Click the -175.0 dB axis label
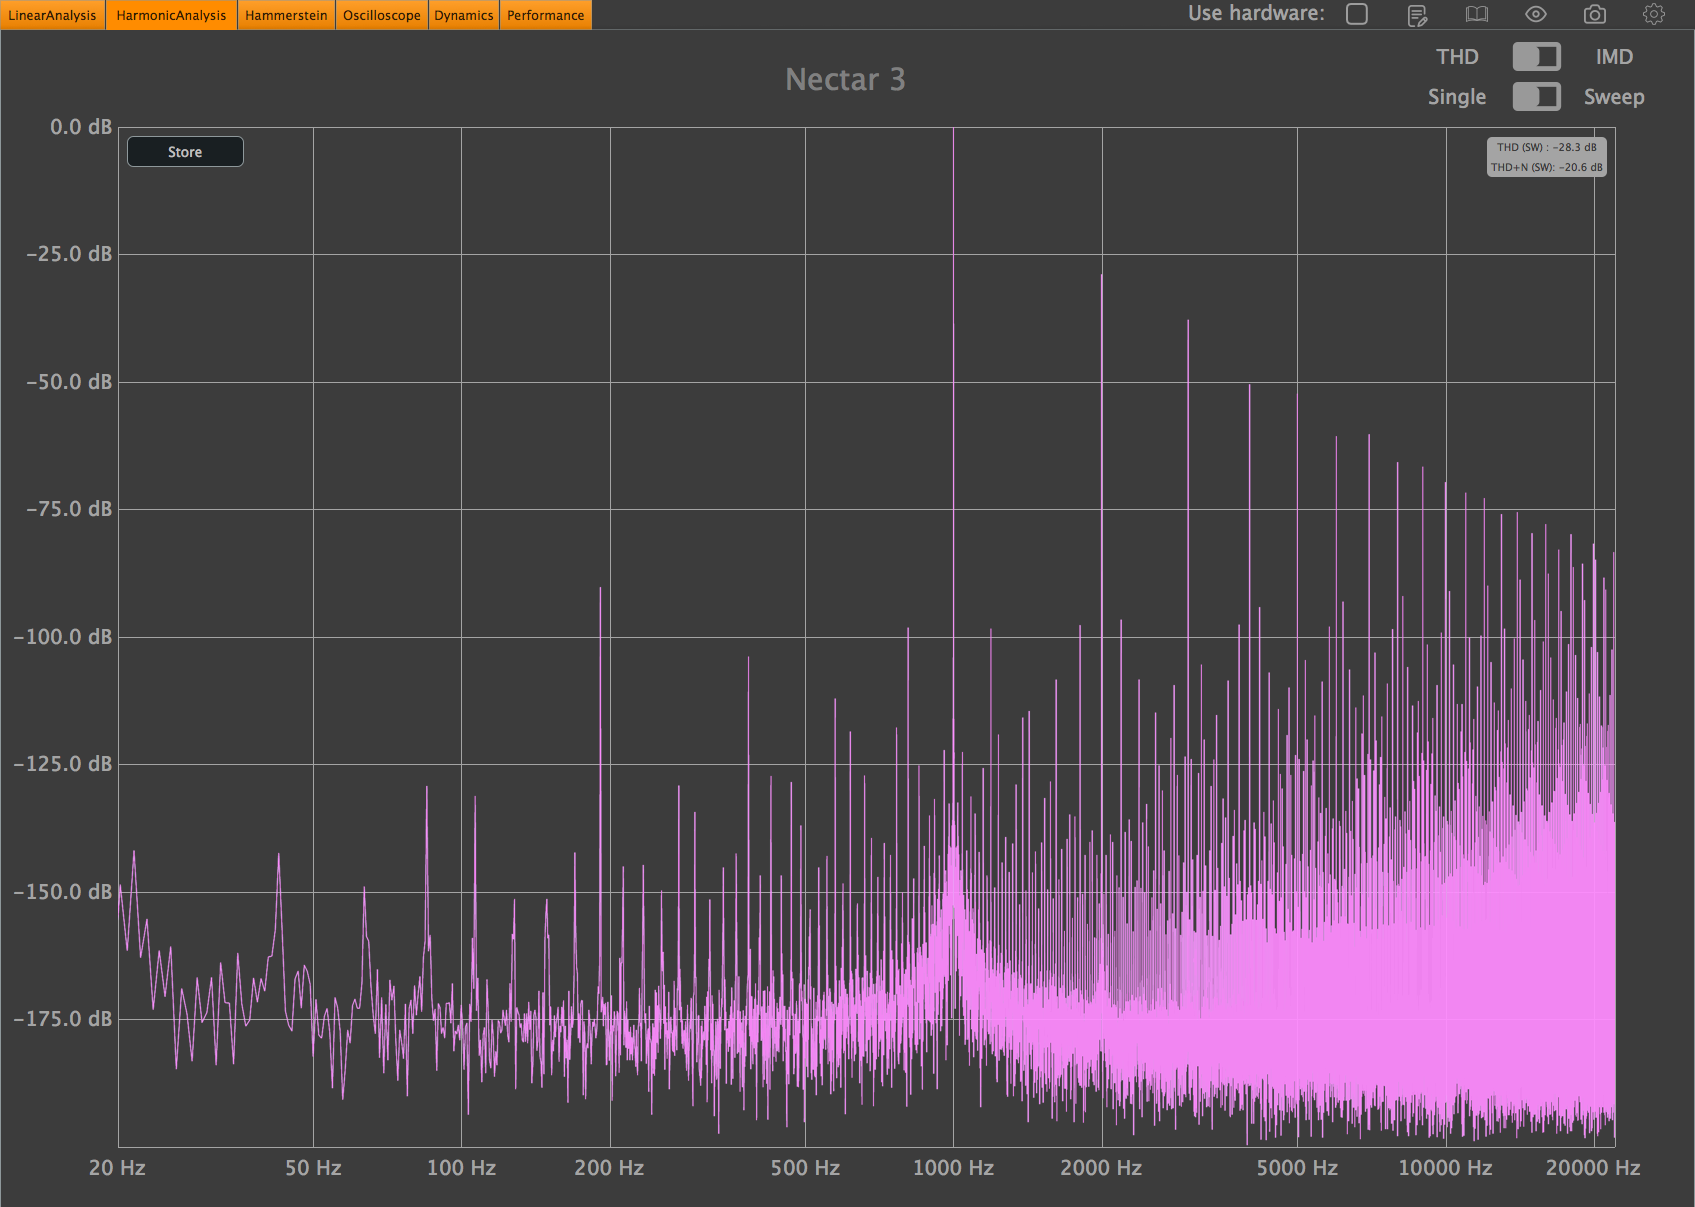 (63, 1019)
